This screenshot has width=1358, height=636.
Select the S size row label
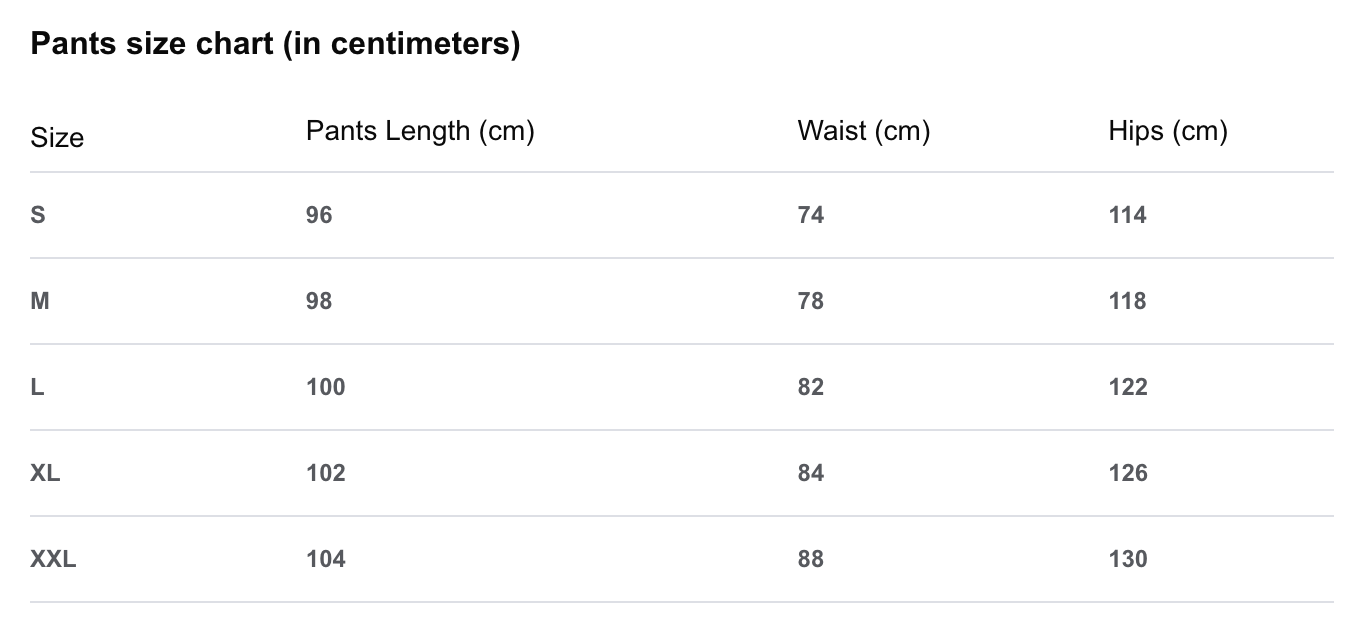[x=38, y=215]
